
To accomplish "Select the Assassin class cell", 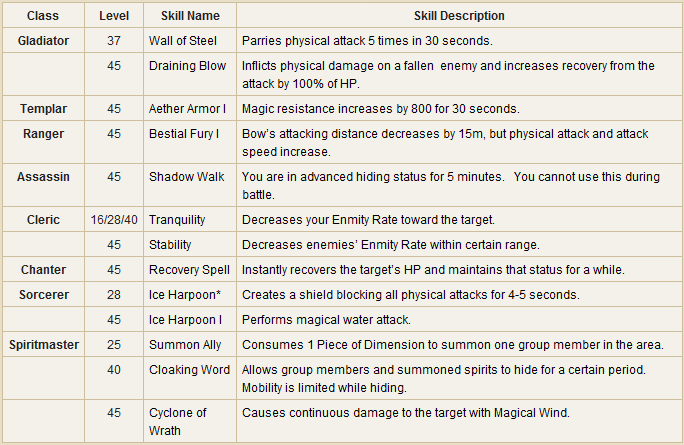I will pos(43,177).
